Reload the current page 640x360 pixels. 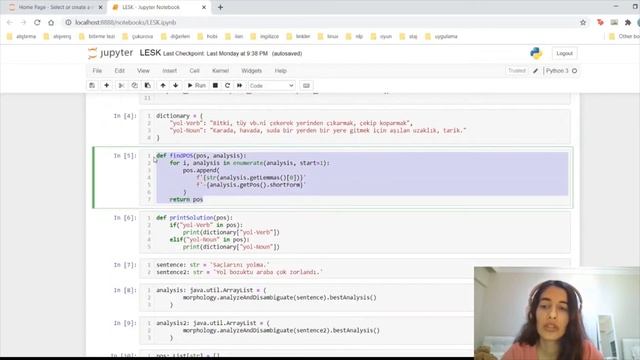coord(37,22)
